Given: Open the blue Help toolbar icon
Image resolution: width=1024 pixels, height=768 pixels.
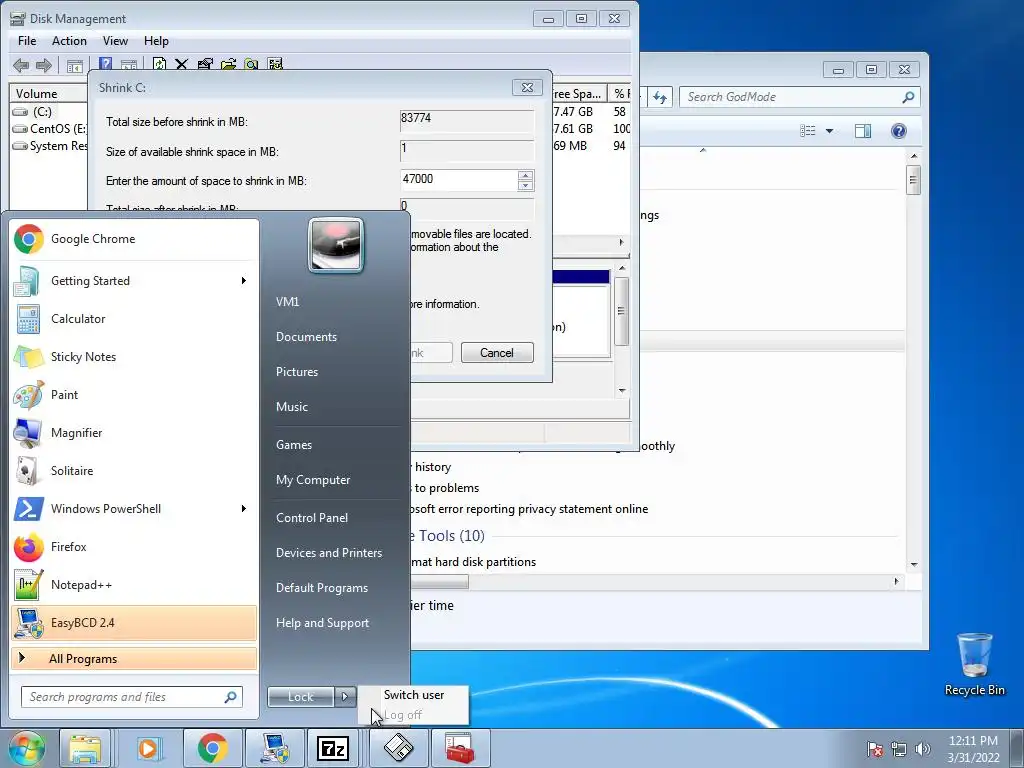Looking at the screenshot, I should 105,63.
